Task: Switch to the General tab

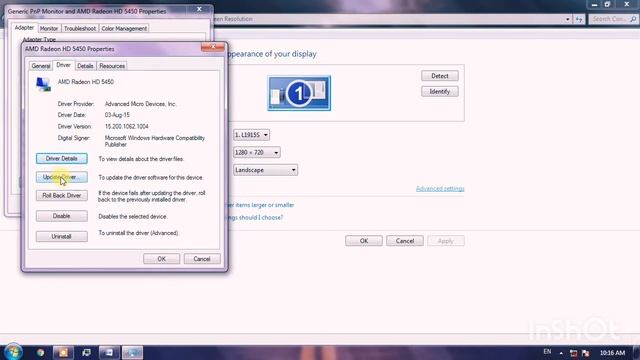Action: pyautogui.click(x=41, y=66)
